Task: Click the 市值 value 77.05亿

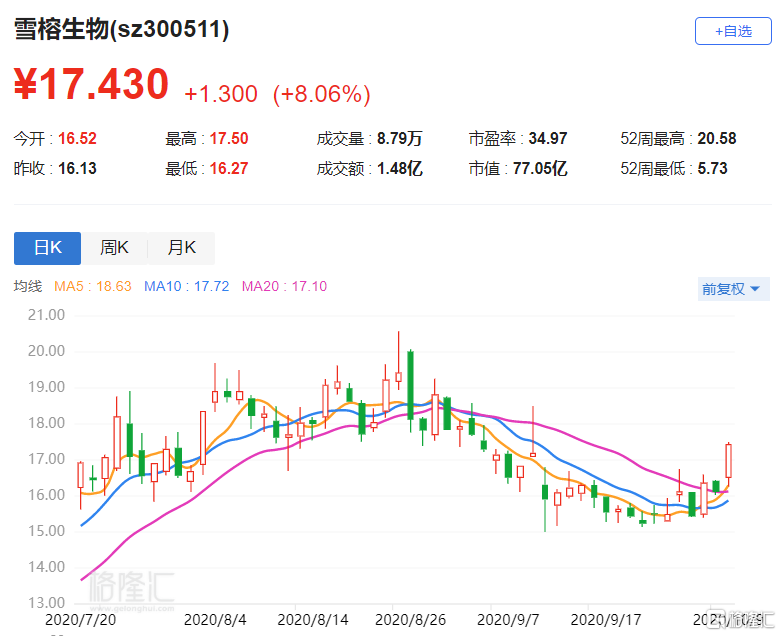Action: coord(540,168)
